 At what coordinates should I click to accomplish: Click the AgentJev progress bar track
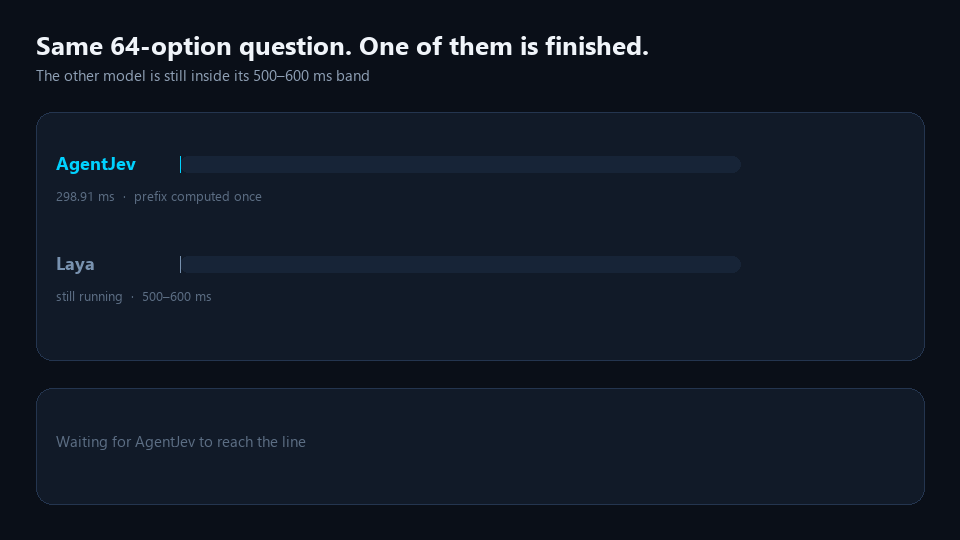460,164
